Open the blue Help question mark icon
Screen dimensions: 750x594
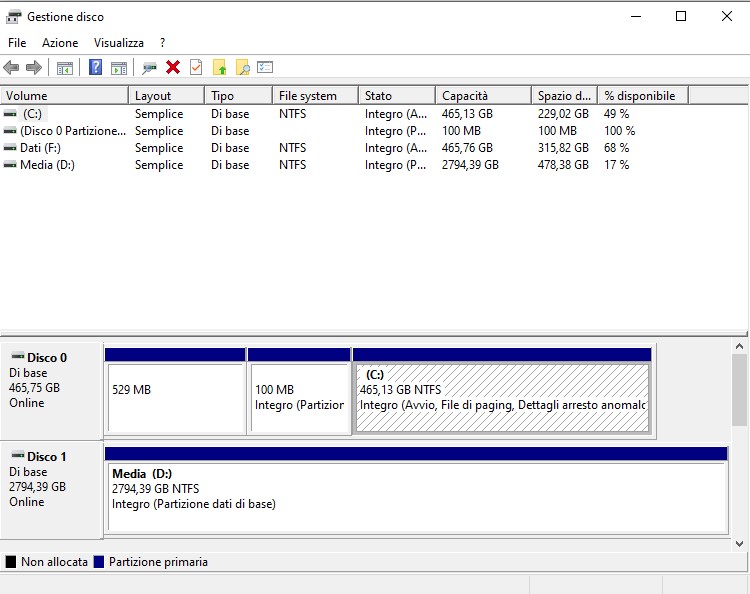coord(95,67)
